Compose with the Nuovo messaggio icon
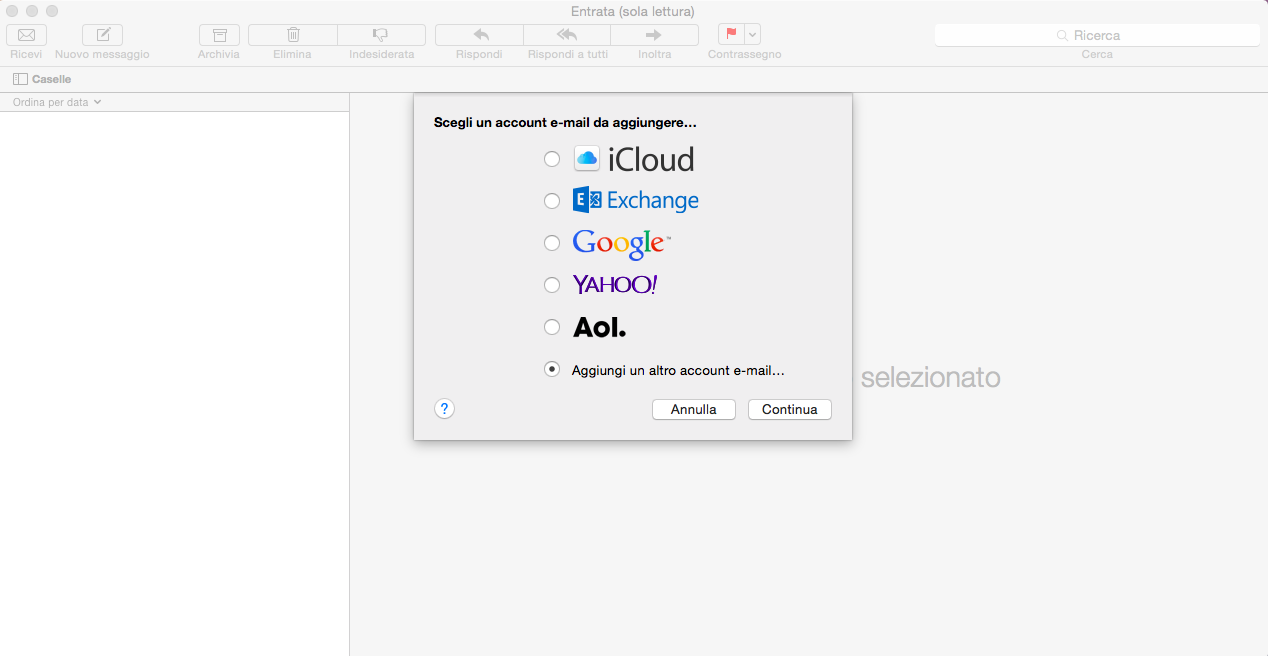 [x=102, y=35]
